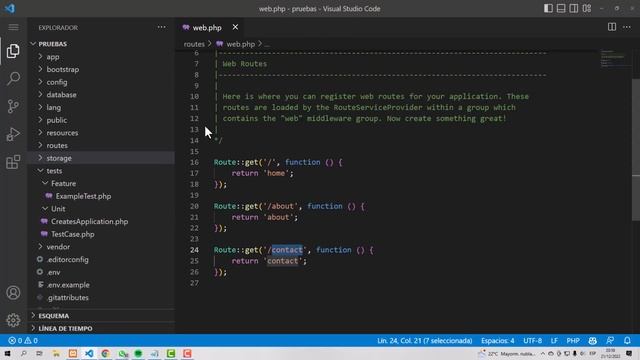
Task: Open Chrome from taskbar
Action: coord(105,353)
